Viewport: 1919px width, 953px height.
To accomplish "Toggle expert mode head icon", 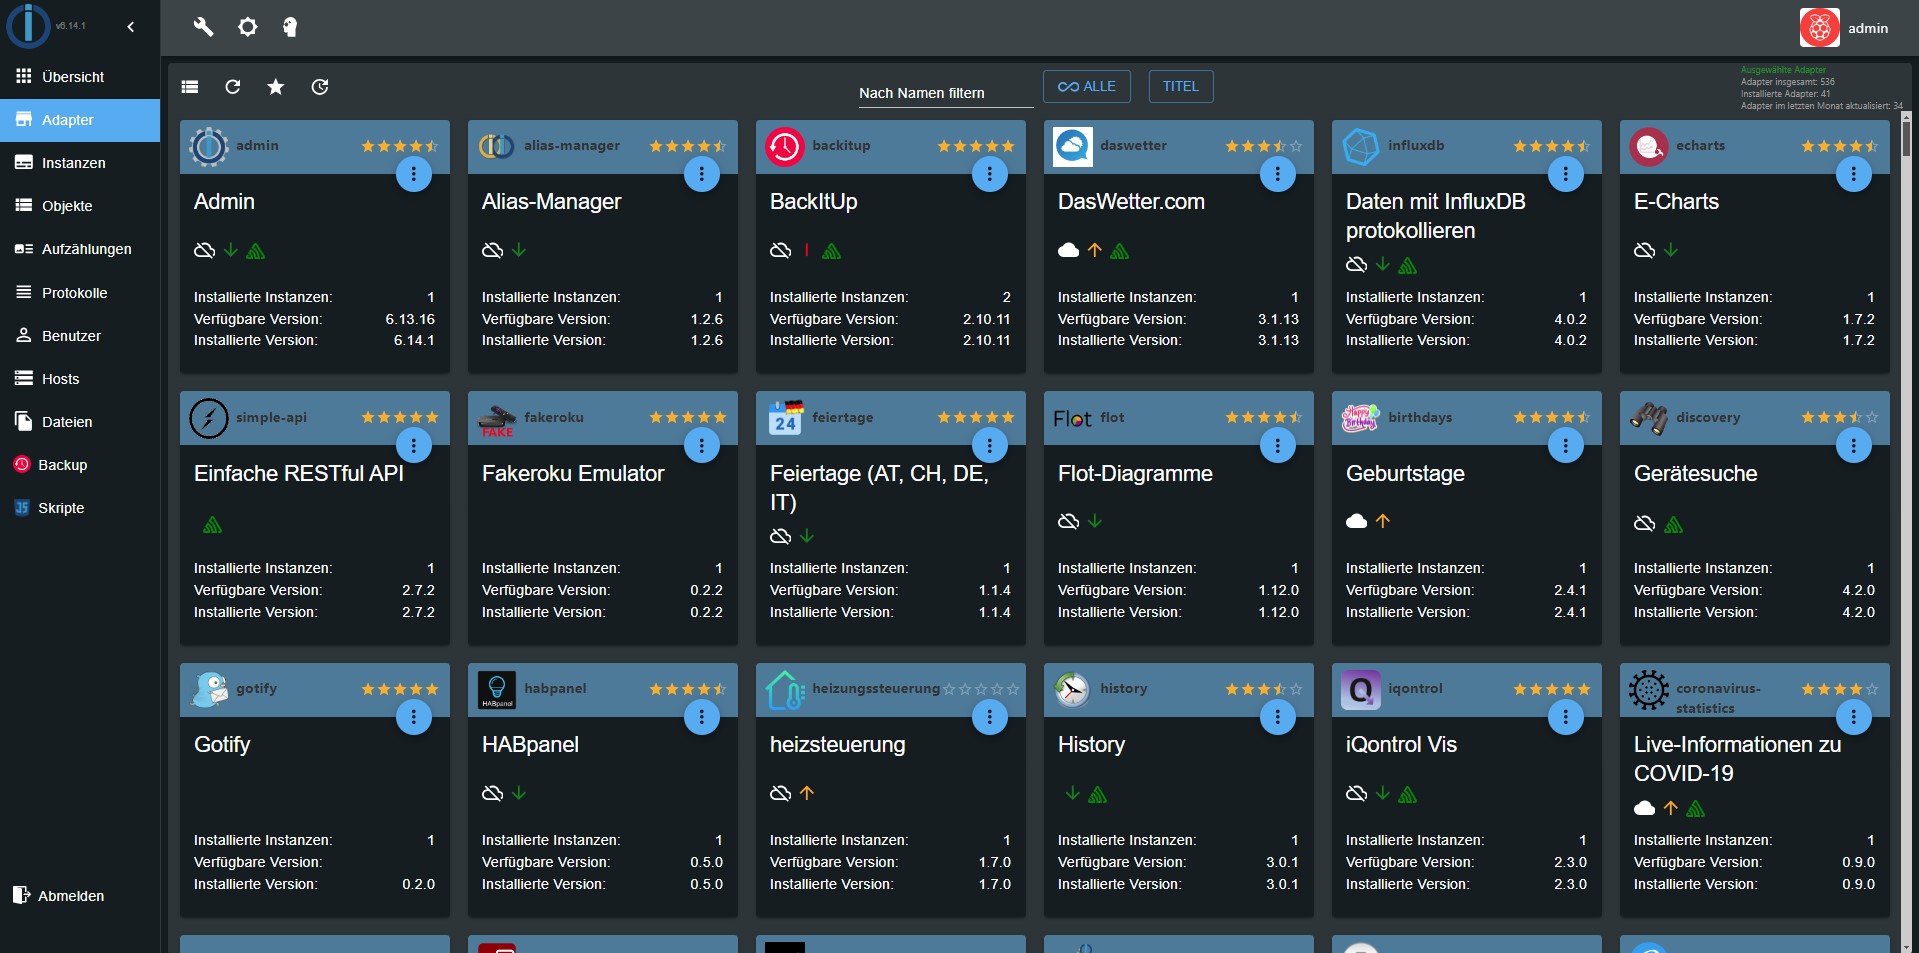I will tap(290, 27).
